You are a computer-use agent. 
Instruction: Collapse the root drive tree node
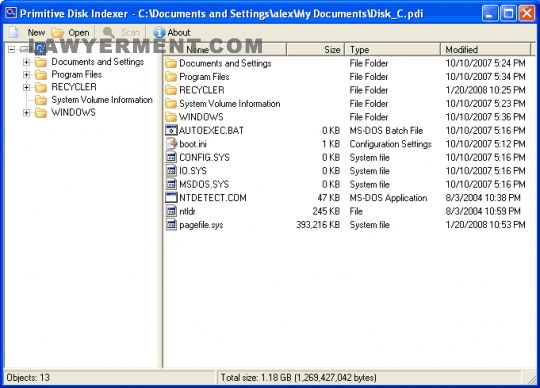point(11,50)
